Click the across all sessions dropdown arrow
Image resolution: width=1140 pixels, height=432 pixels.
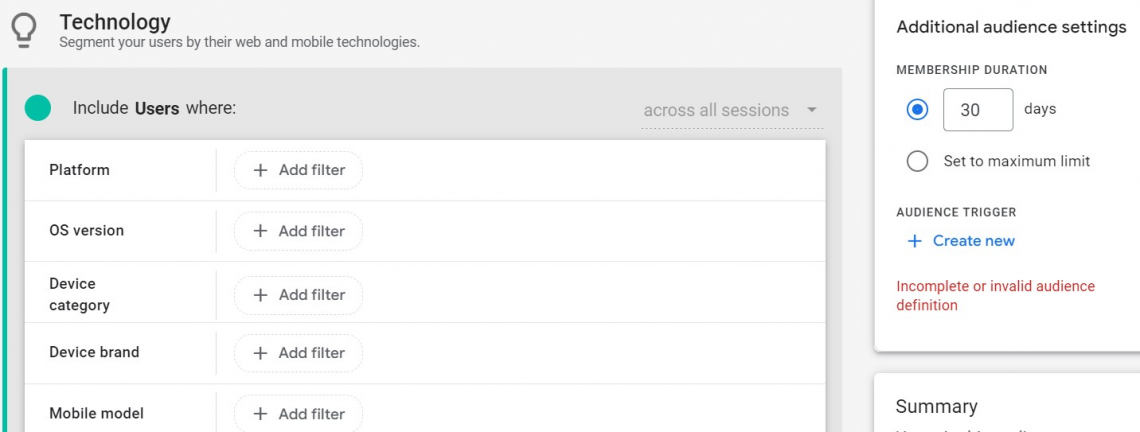tap(812, 111)
